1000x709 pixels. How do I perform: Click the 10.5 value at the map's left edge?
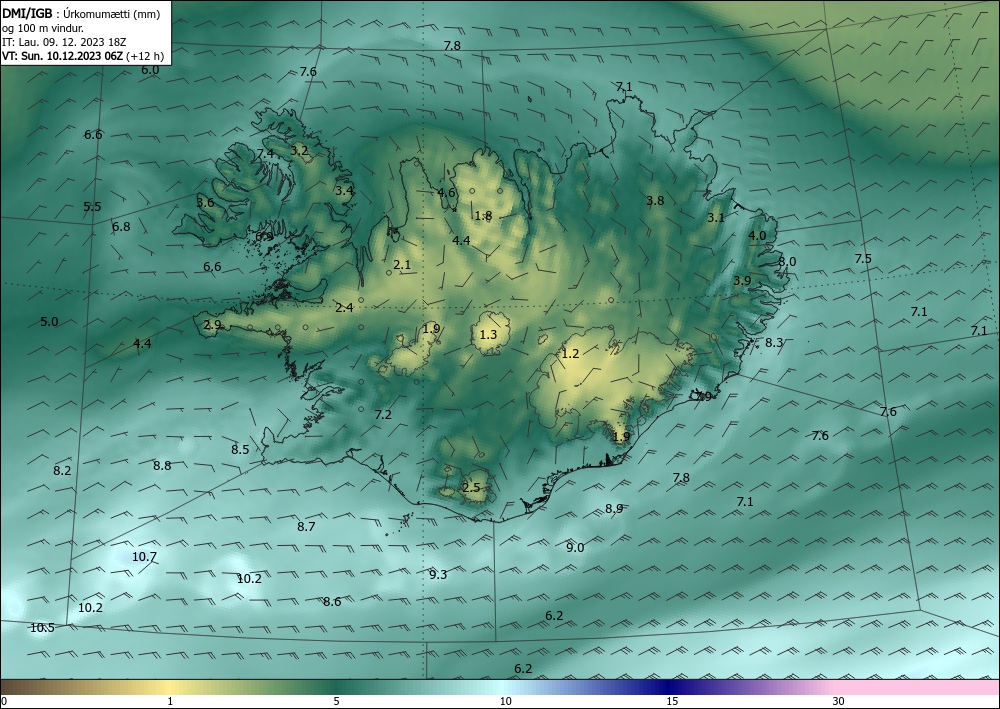click(x=42, y=627)
